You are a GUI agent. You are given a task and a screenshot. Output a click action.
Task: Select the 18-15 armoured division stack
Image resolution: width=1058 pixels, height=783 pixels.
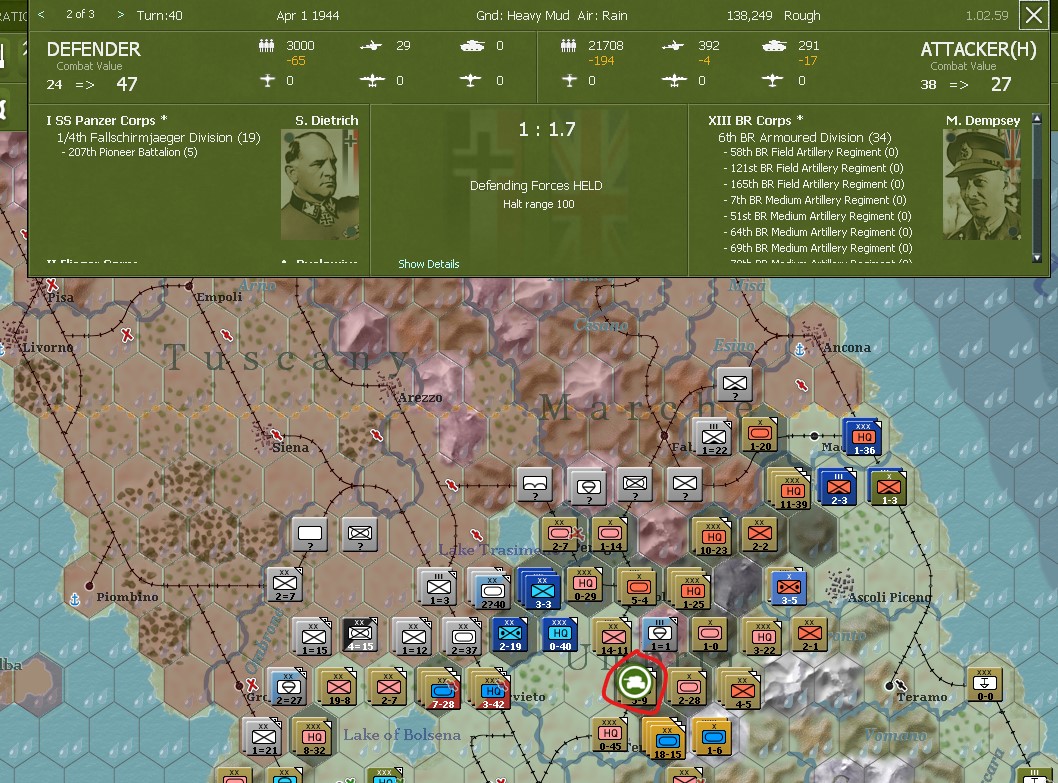(x=665, y=739)
